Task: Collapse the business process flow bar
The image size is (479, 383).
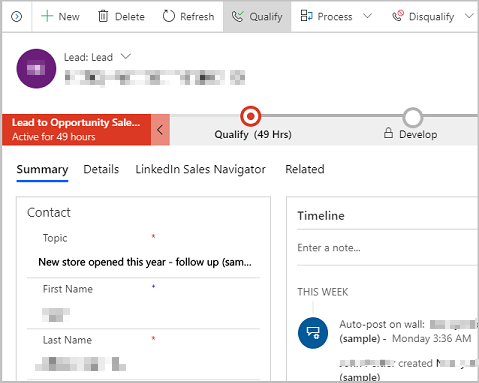Action: coord(160,130)
